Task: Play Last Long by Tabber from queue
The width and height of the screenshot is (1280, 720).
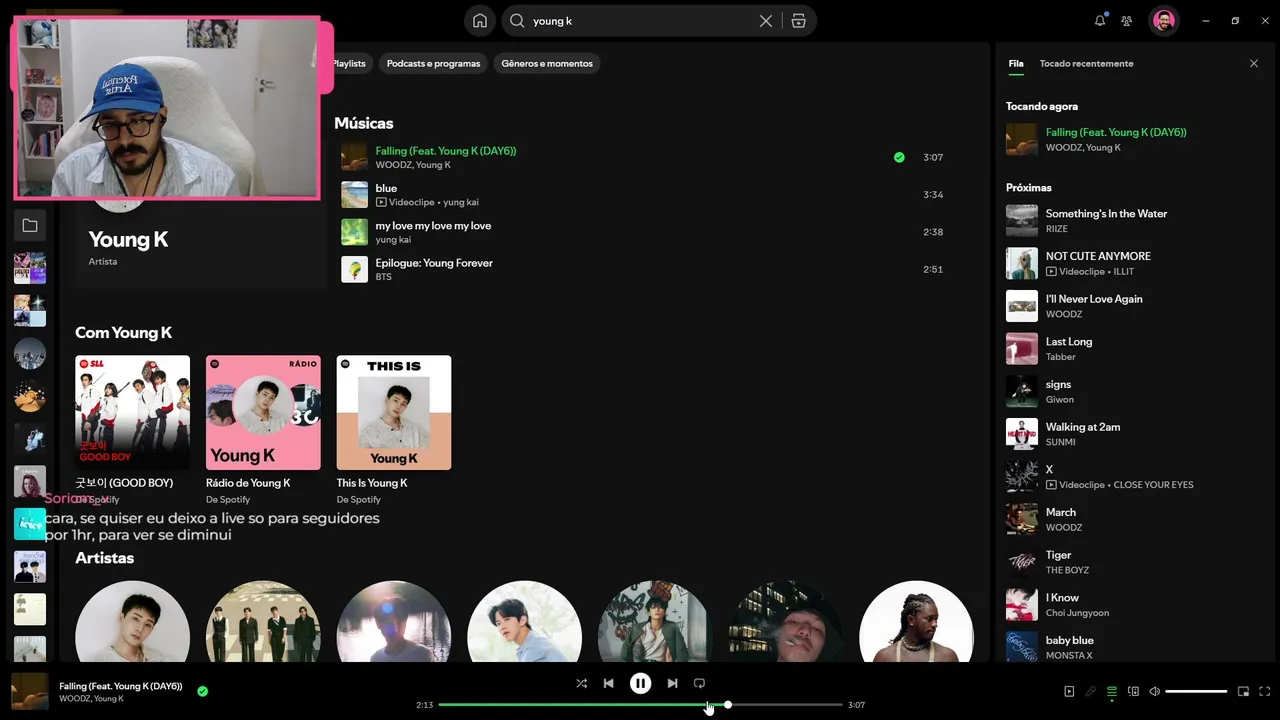Action: [x=1133, y=349]
